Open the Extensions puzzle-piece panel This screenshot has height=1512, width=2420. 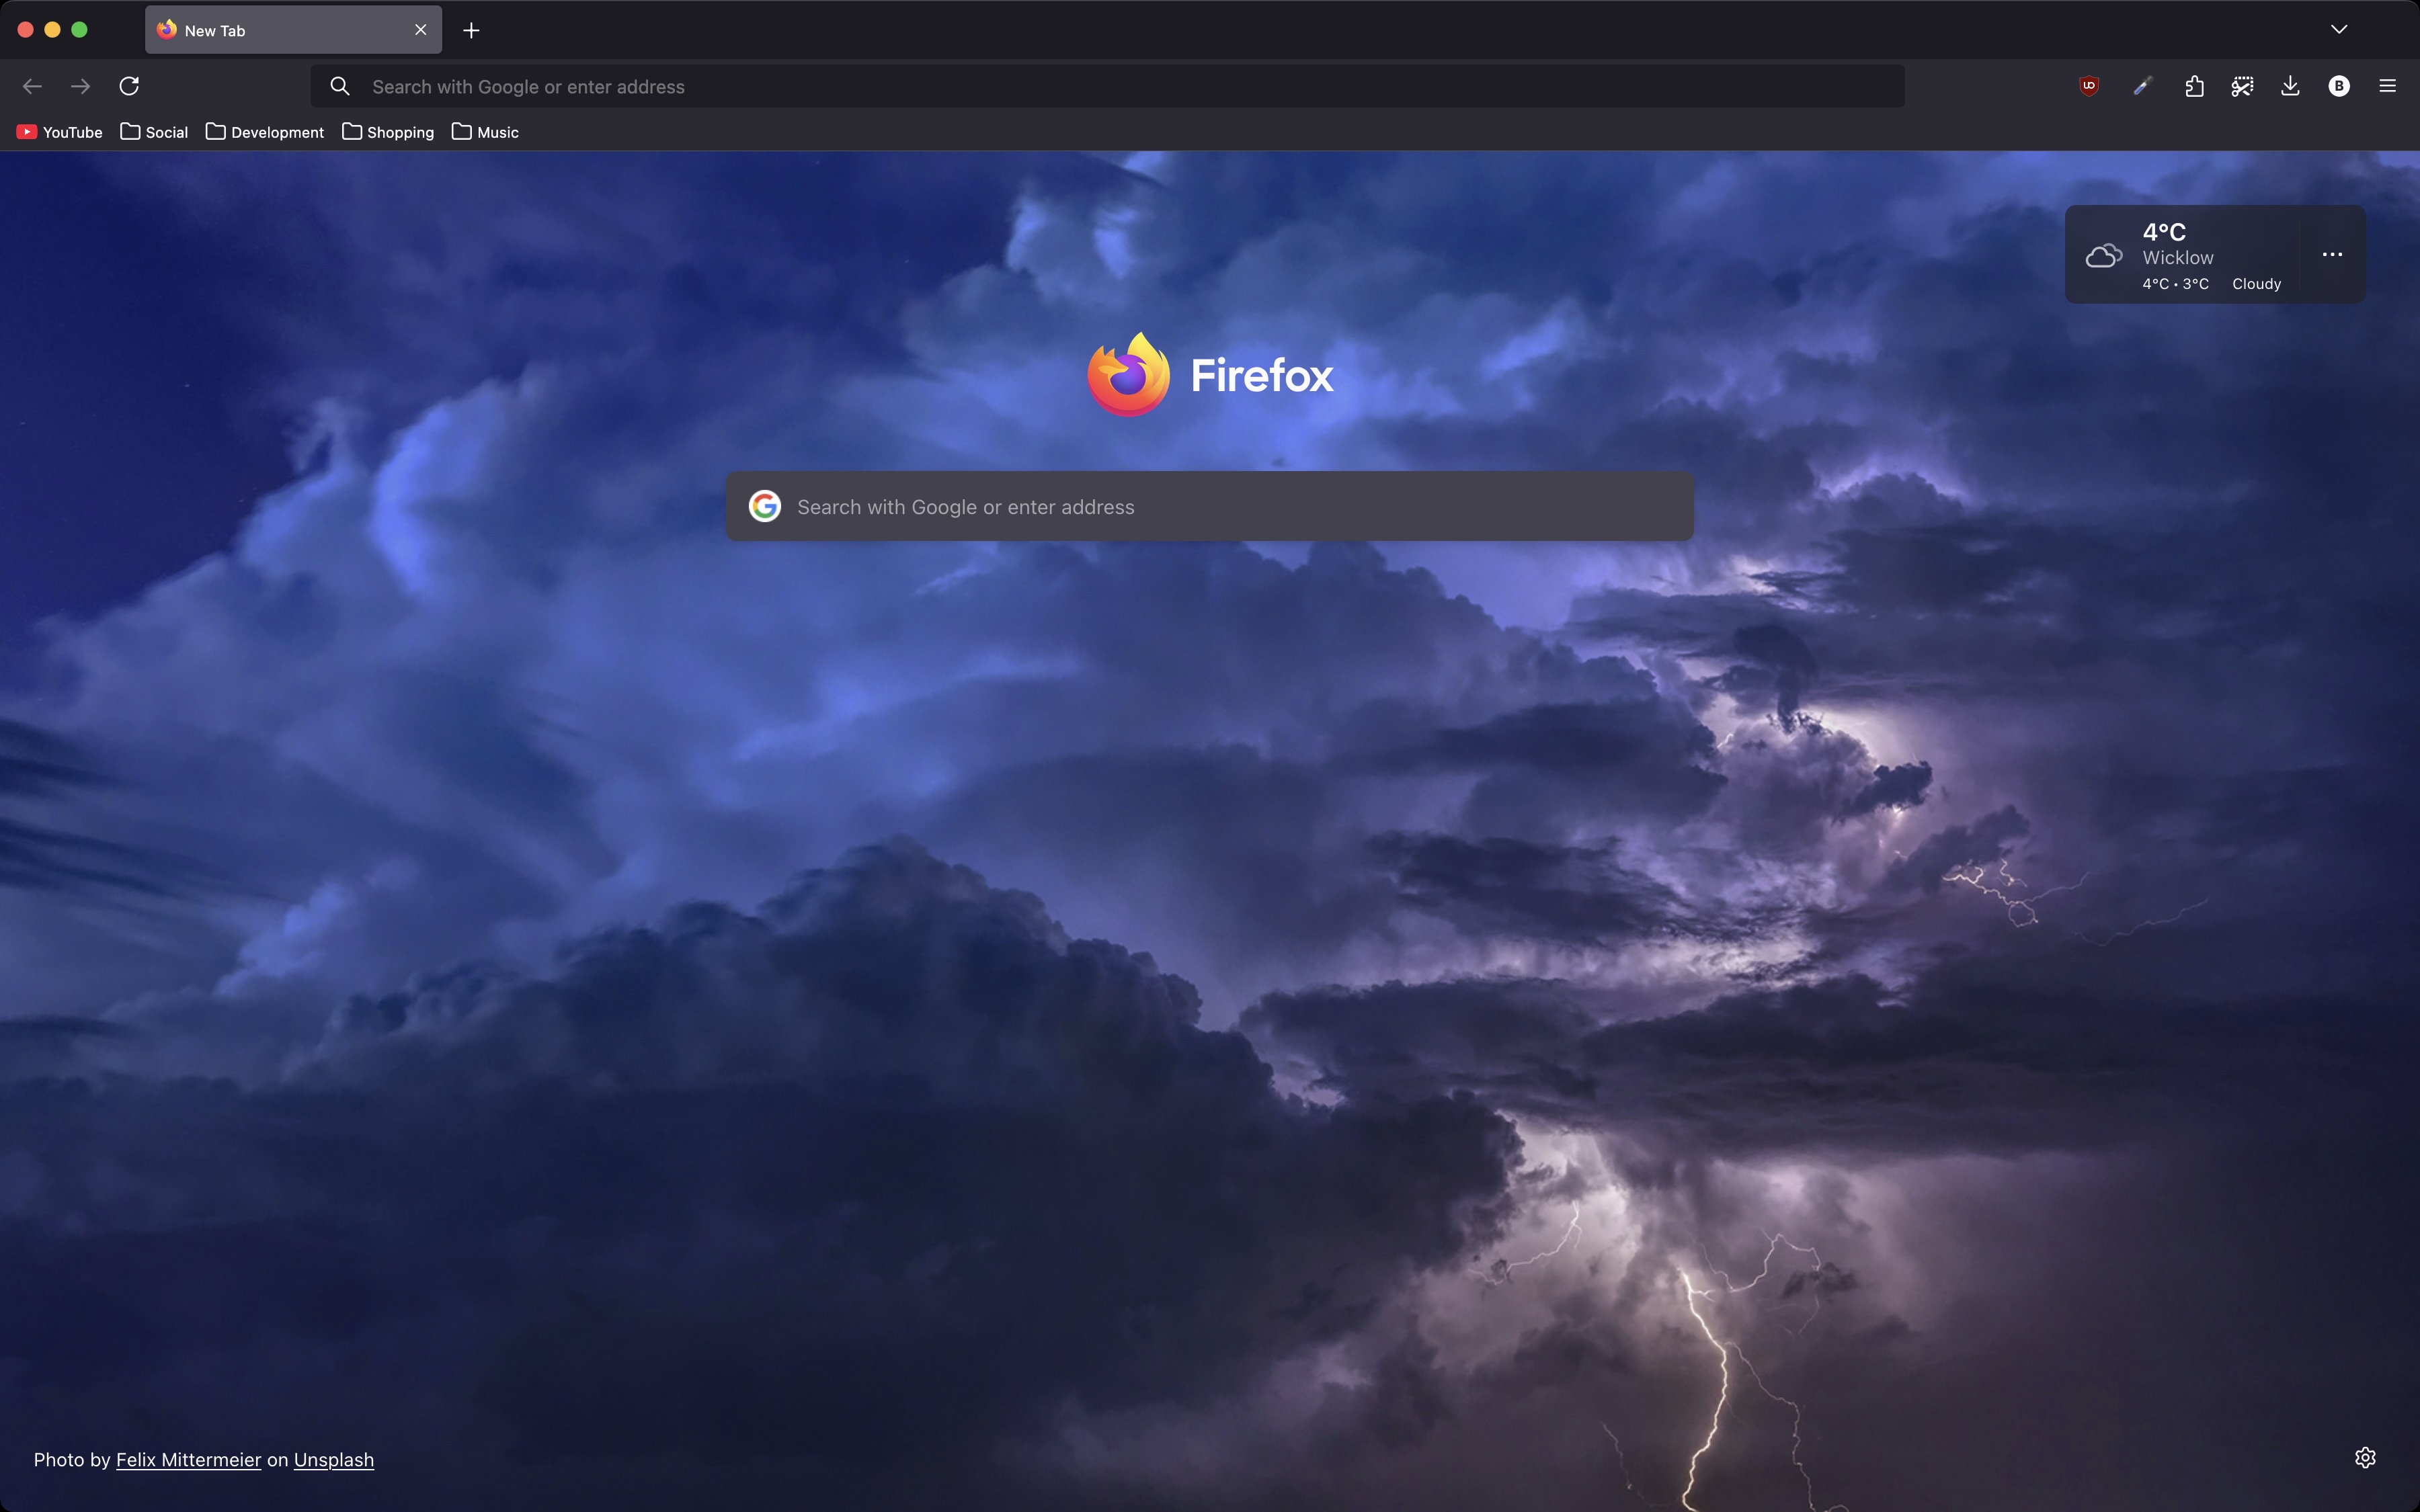coord(2194,86)
